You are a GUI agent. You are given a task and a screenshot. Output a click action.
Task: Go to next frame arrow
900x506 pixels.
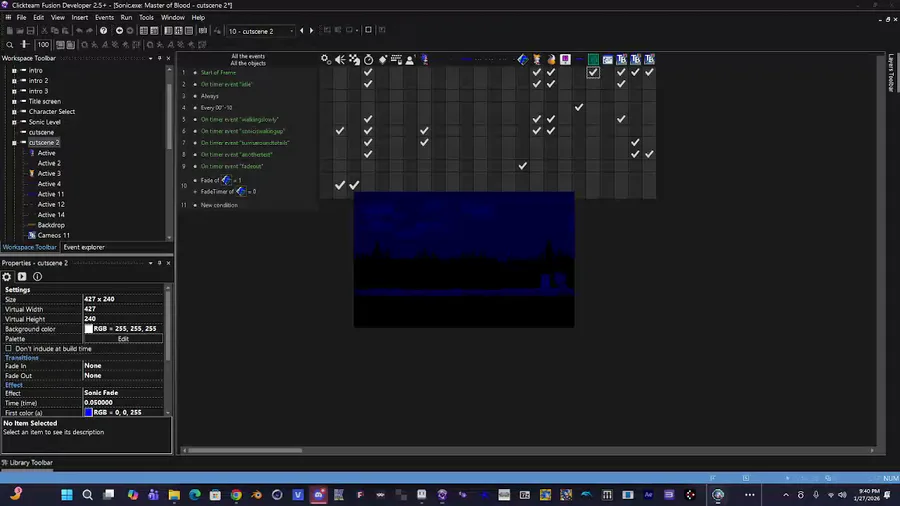pos(312,30)
